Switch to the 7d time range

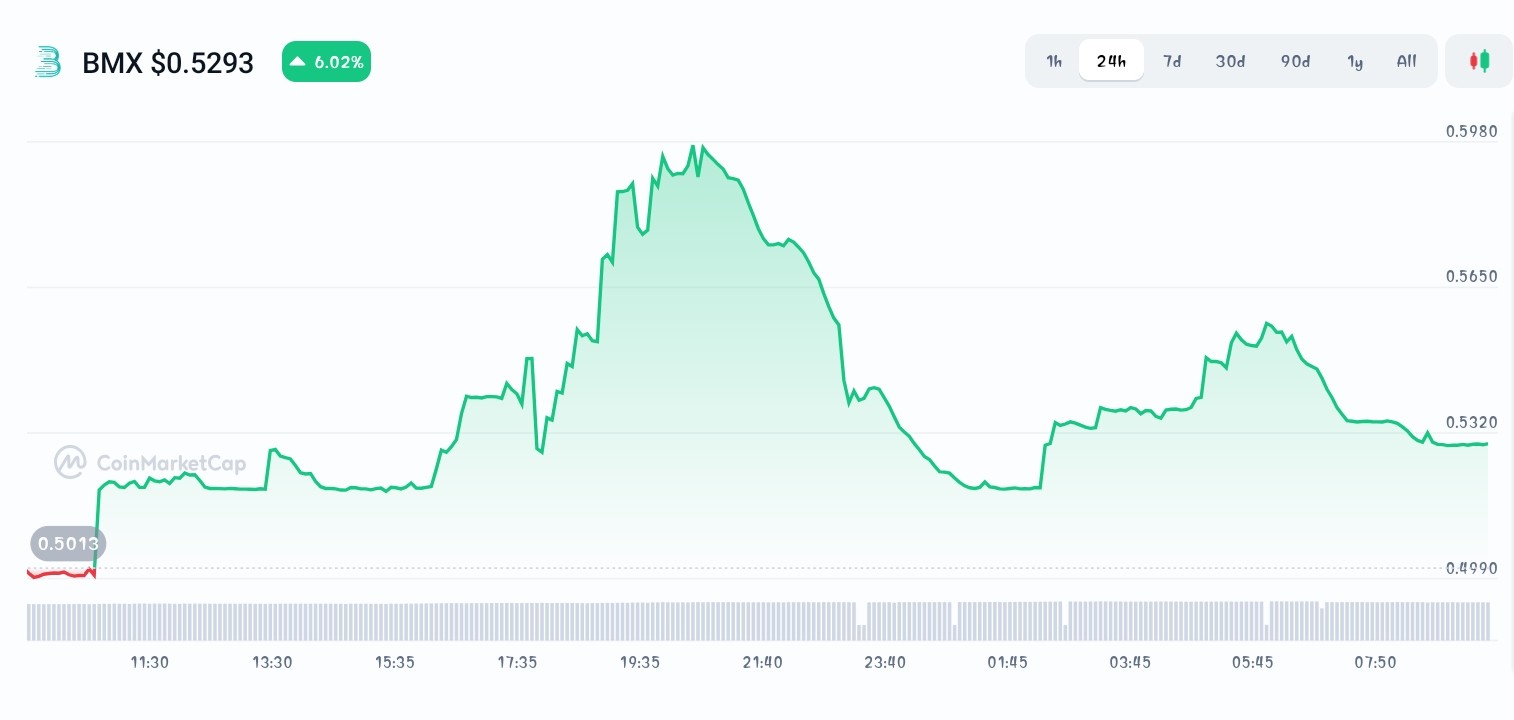(1172, 61)
